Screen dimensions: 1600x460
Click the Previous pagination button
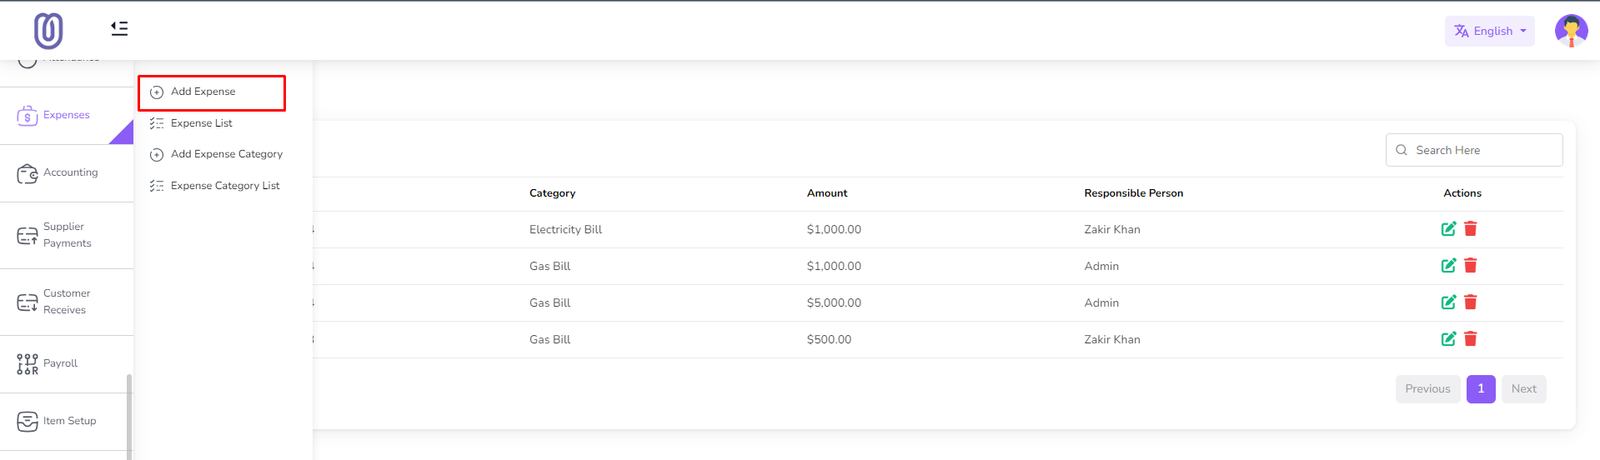click(1427, 389)
